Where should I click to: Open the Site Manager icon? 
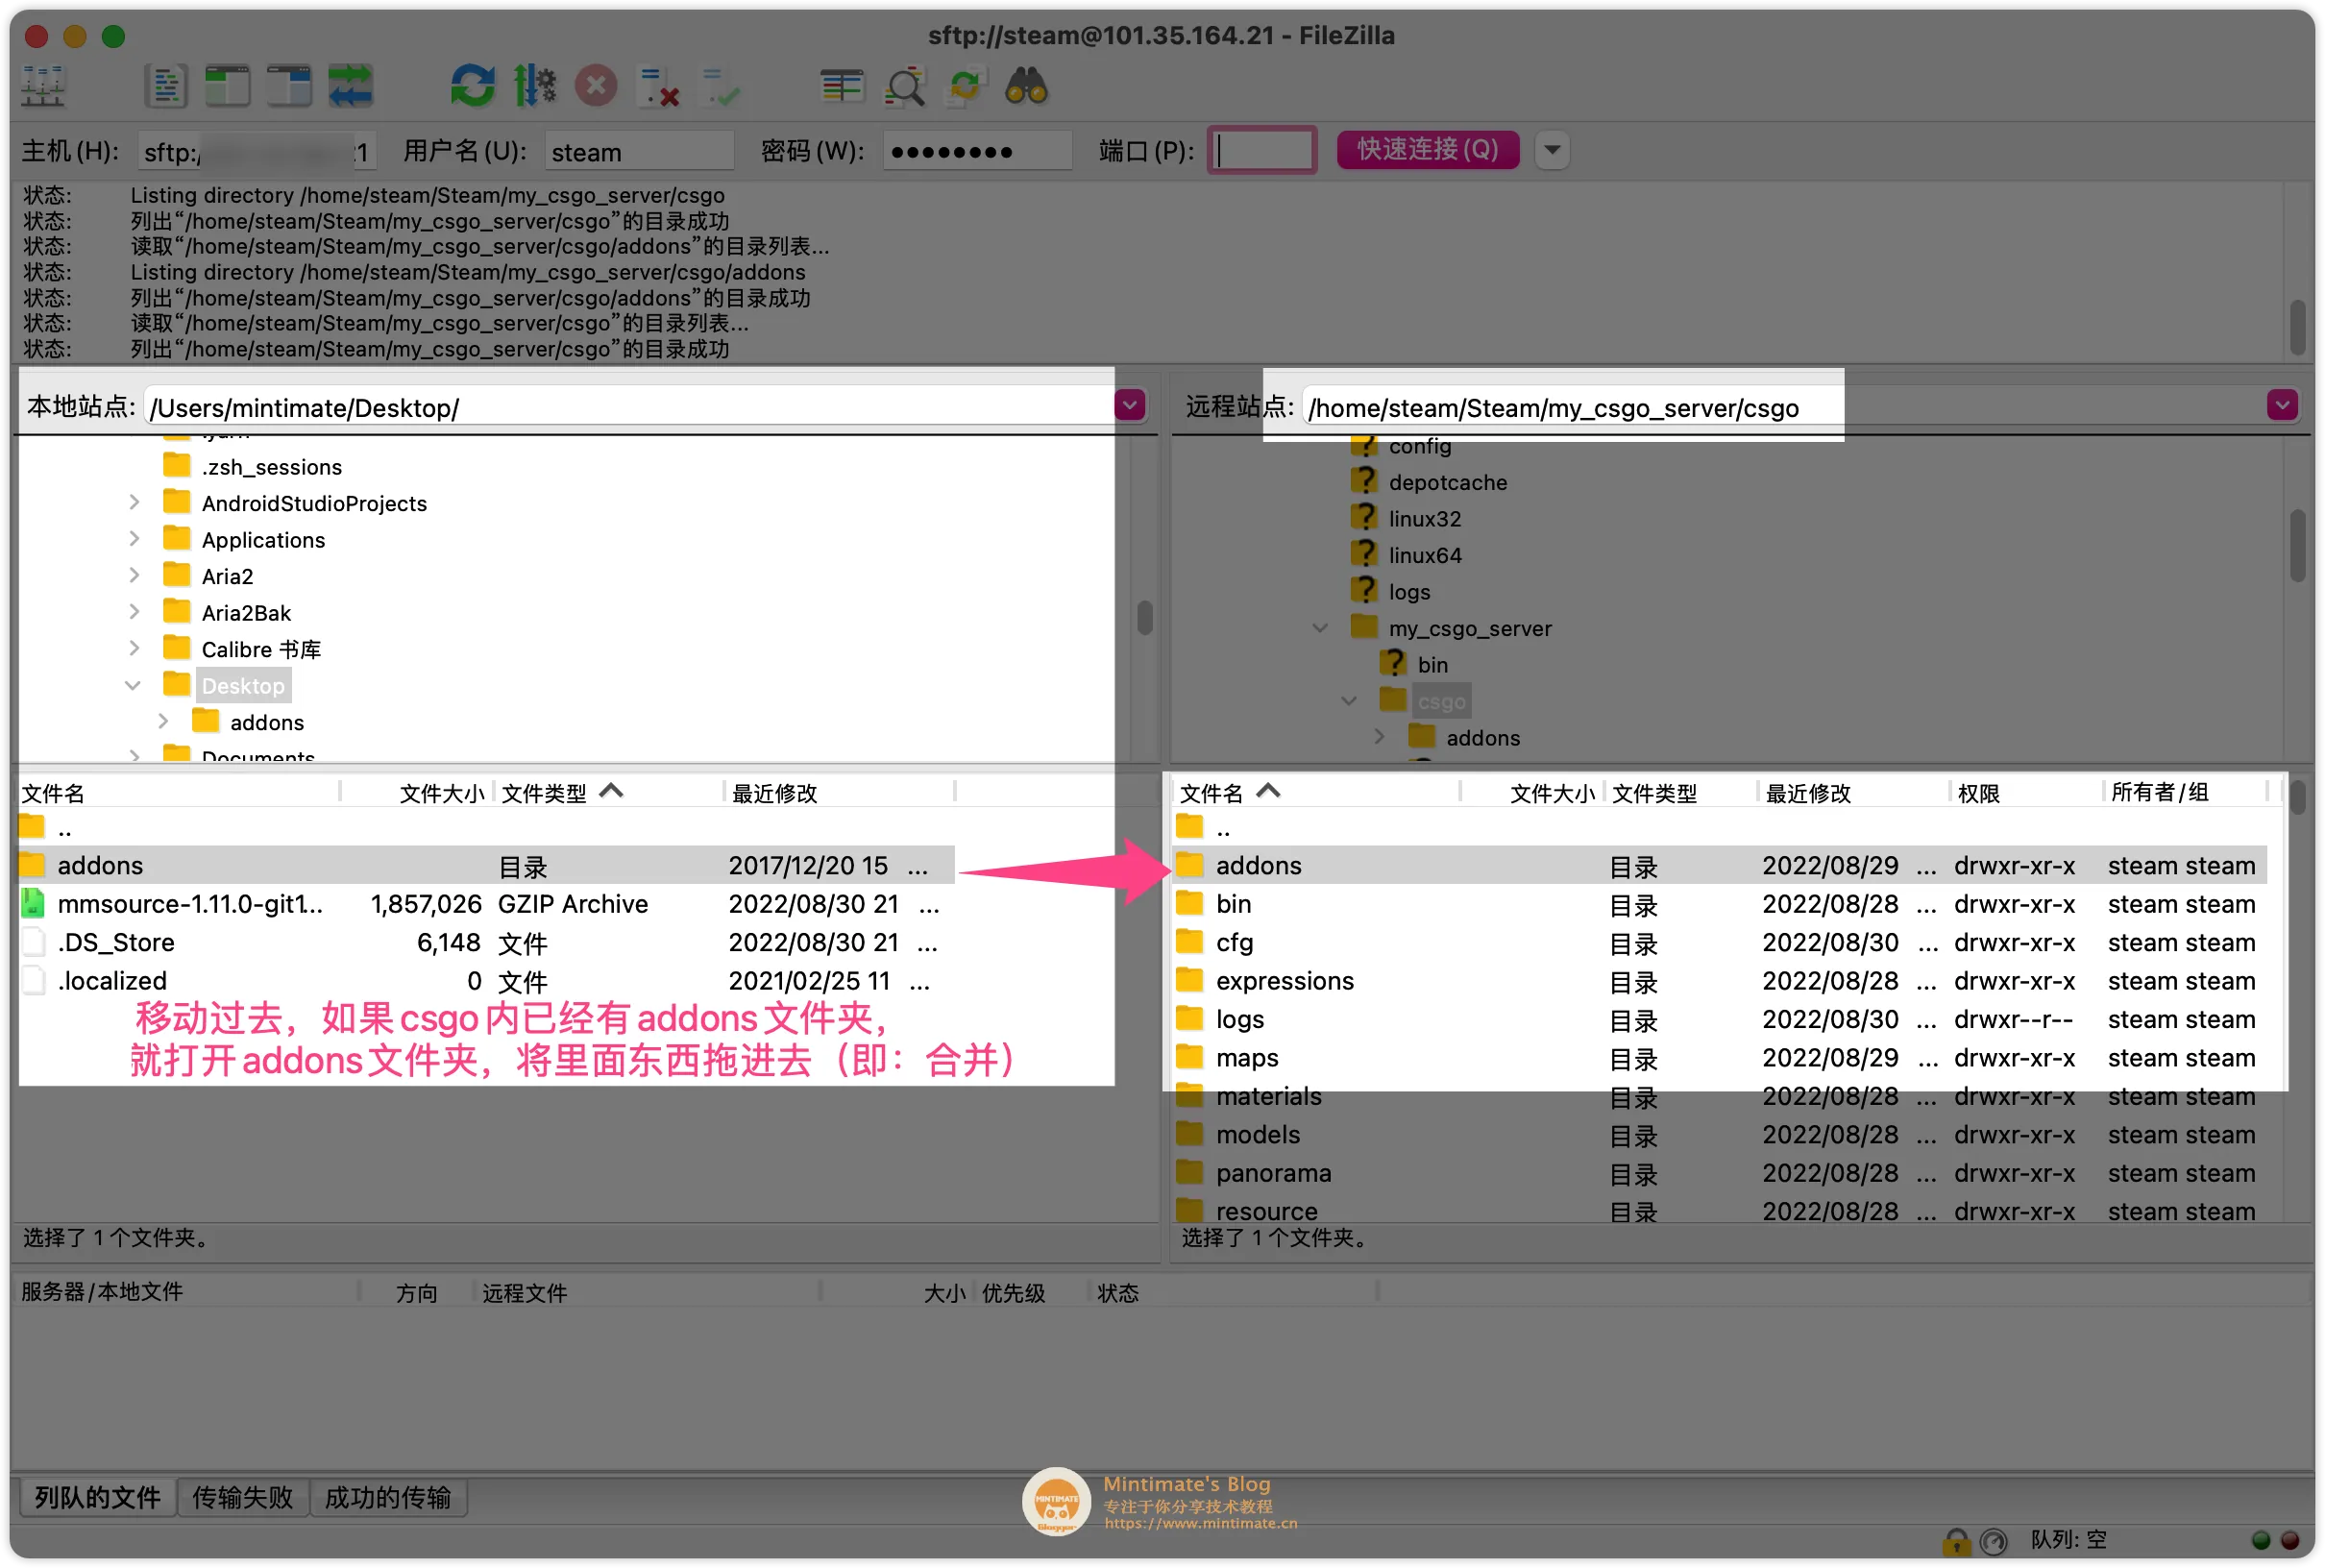[x=43, y=87]
